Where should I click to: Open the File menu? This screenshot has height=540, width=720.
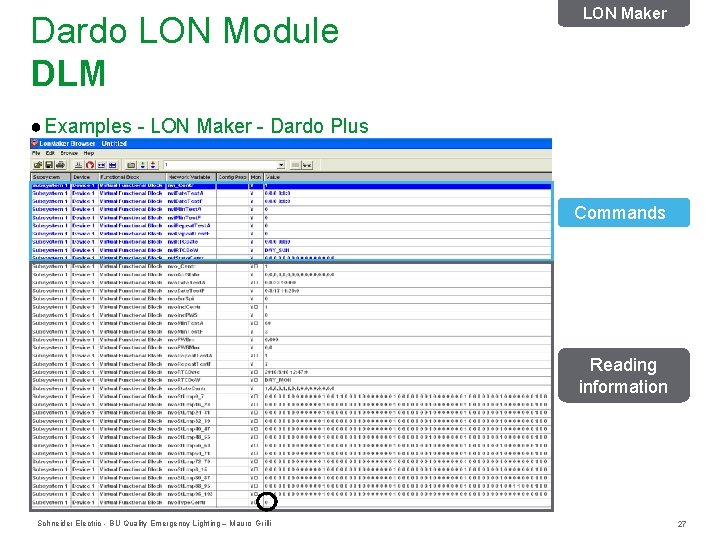pyautogui.click(x=36, y=153)
